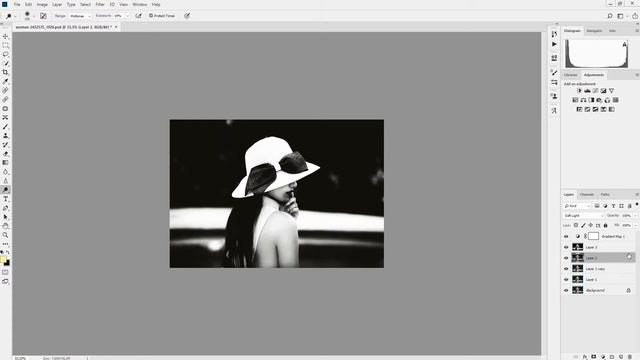Screen dimensions: 640x360
Task: Open the Opacity dropdown arrow
Action: click(x=636, y=216)
